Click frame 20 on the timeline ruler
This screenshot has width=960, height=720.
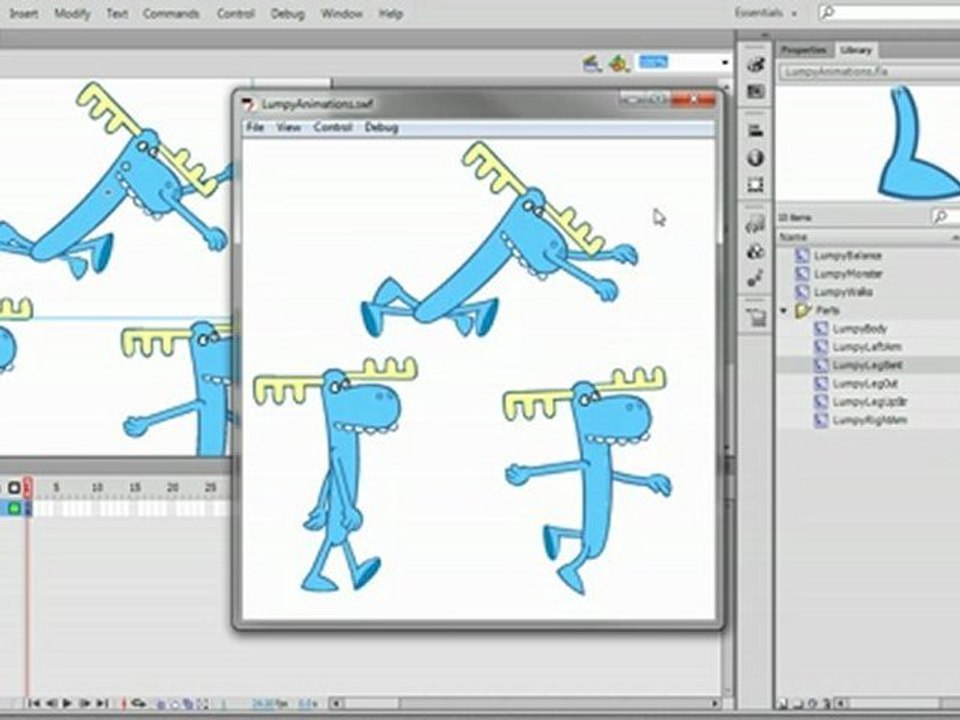(173, 488)
